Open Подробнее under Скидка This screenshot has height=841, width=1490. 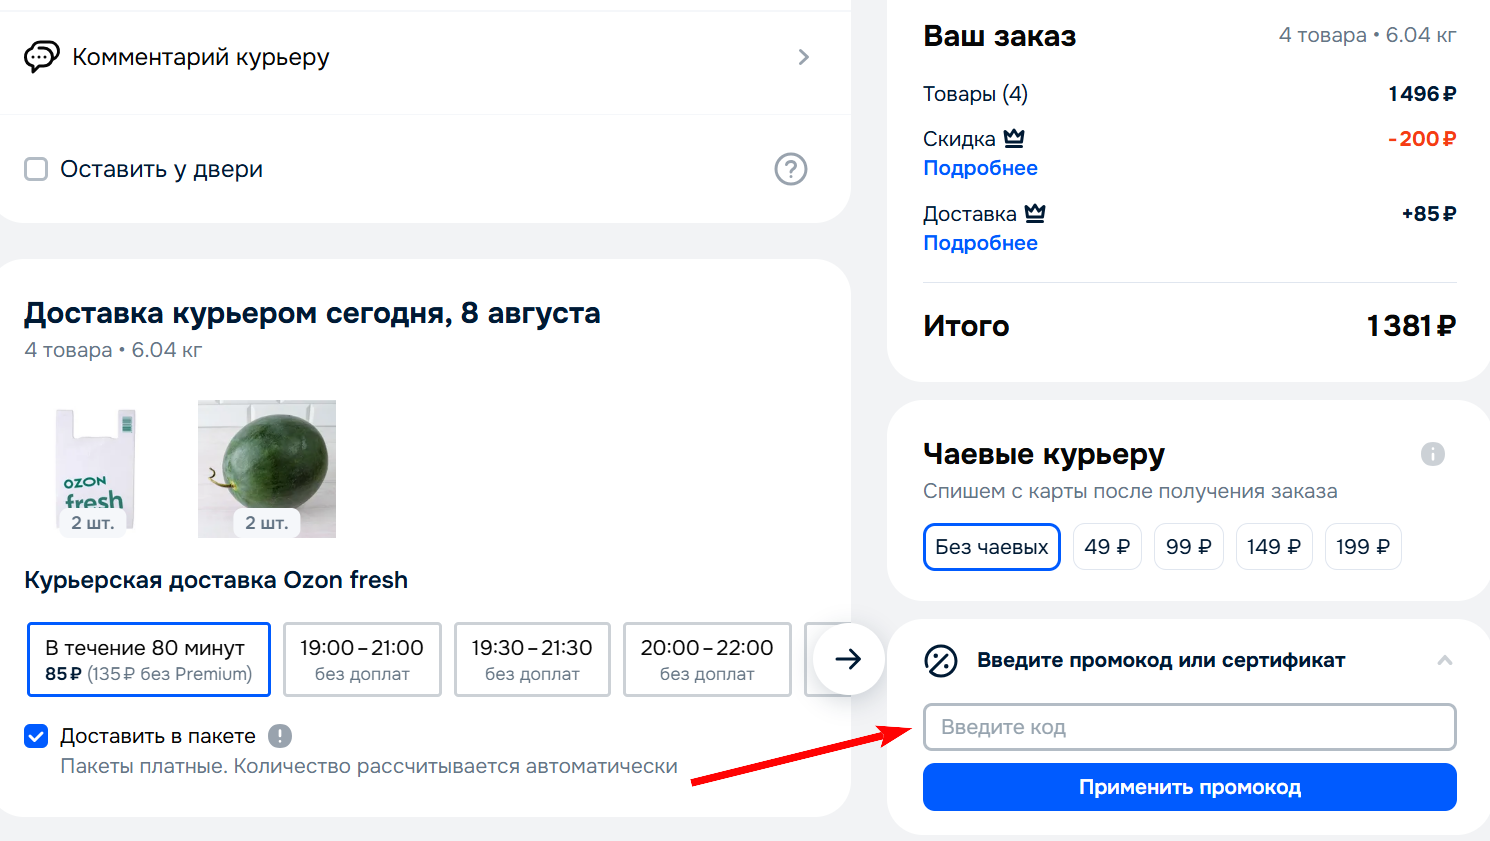(x=981, y=167)
